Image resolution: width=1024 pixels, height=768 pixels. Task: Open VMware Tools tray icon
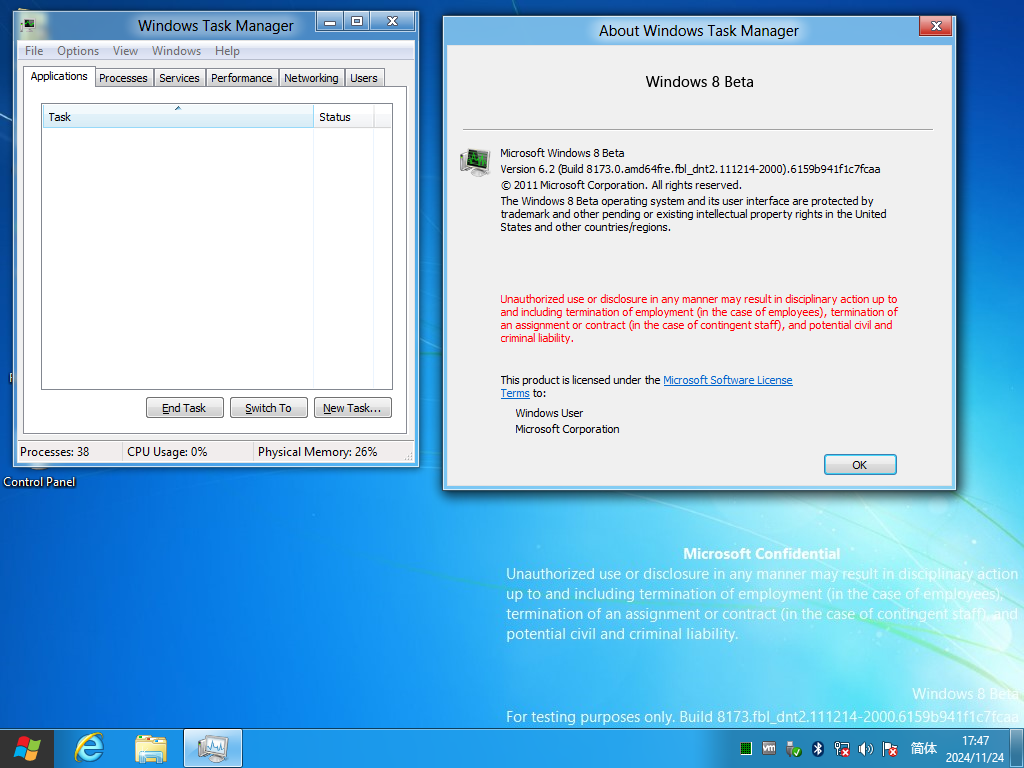pyautogui.click(x=769, y=748)
